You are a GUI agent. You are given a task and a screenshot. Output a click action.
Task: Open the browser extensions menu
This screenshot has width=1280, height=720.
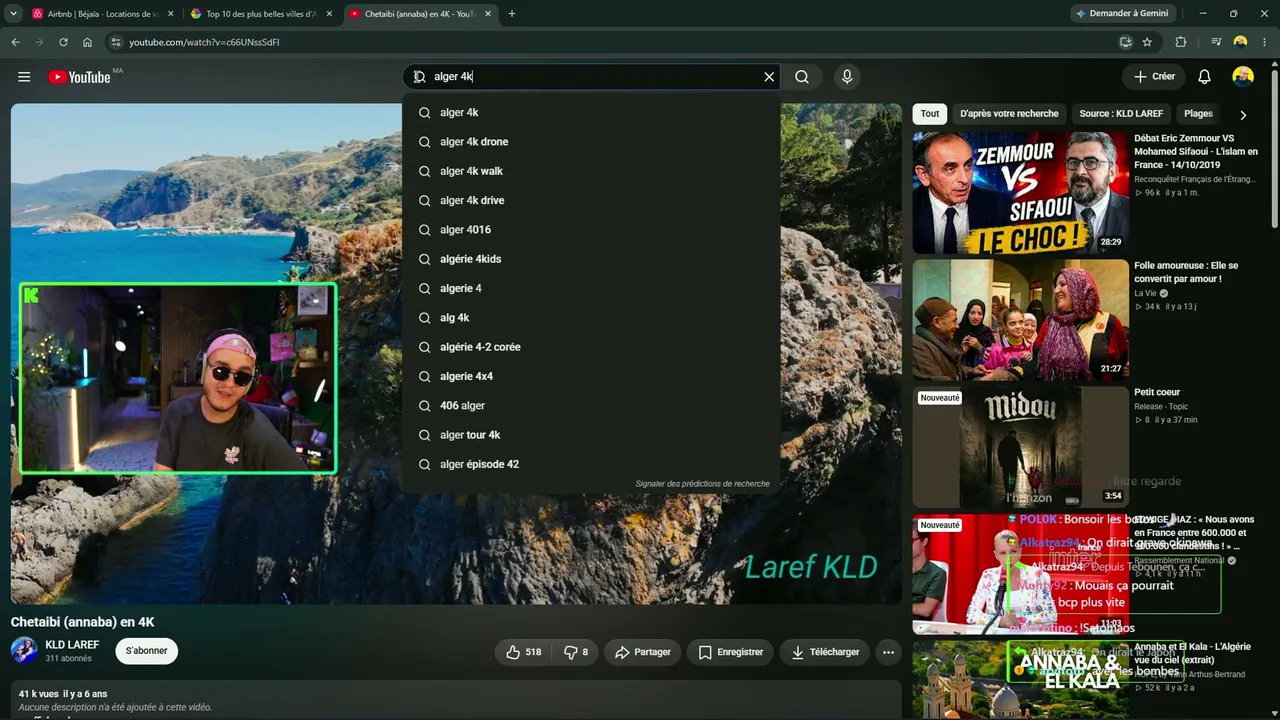(1181, 42)
